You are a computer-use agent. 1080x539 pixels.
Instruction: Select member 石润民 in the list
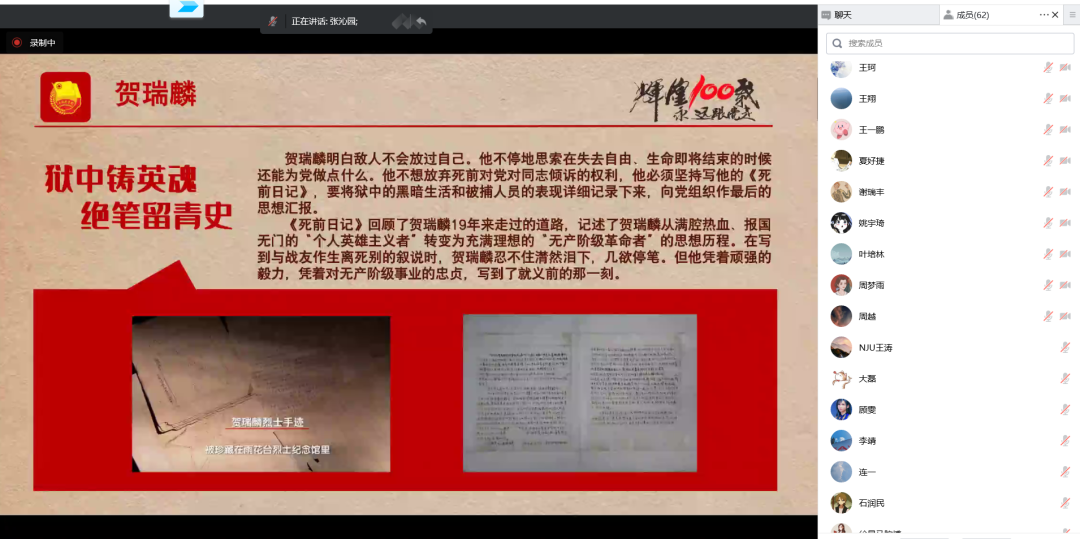pyautogui.click(x=872, y=503)
